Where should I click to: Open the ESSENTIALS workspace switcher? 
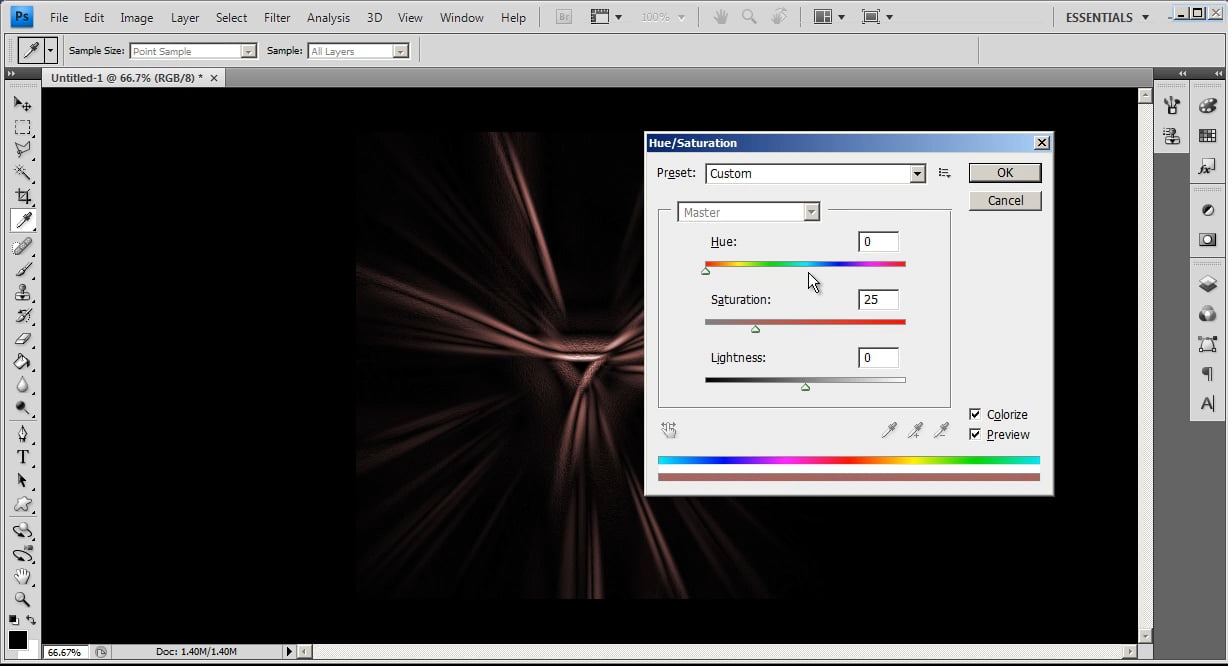[1107, 17]
